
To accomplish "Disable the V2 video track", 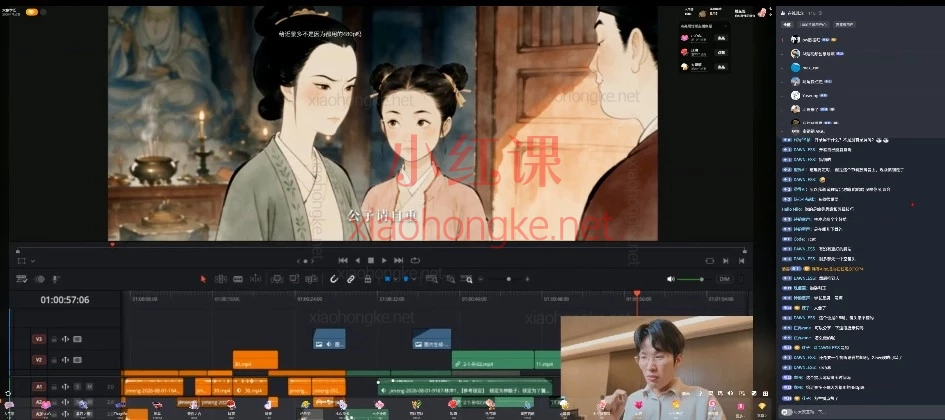I will click(x=77, y=360).
